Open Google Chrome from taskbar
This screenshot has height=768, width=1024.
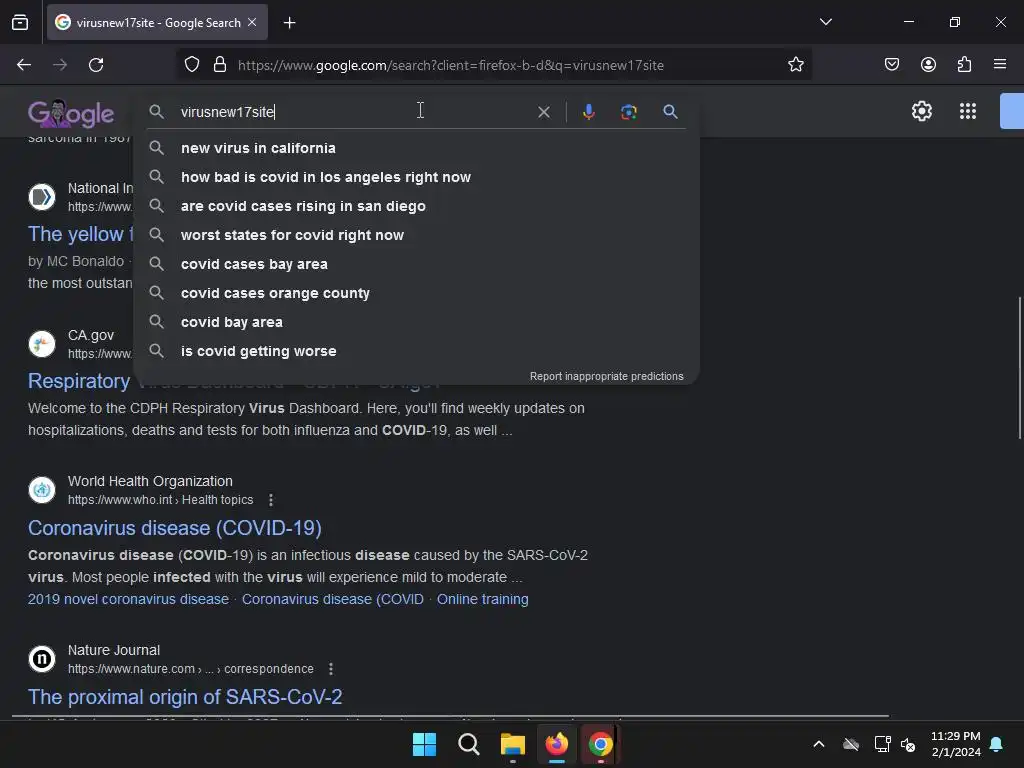click(x=600, y=744)
